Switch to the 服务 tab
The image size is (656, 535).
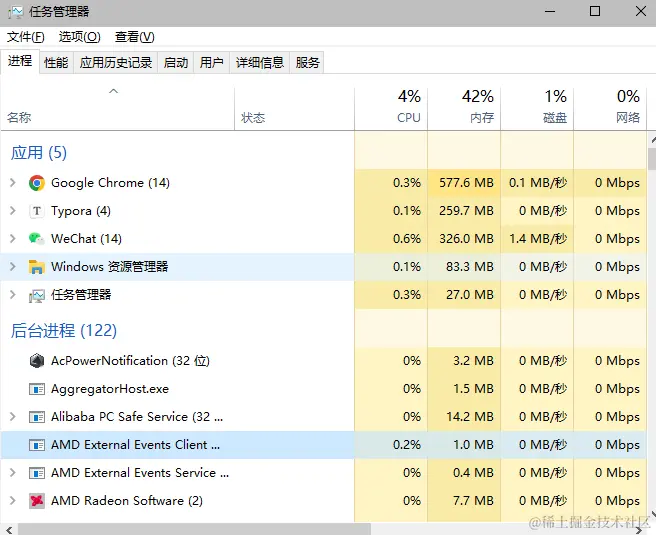click(308, 63)
